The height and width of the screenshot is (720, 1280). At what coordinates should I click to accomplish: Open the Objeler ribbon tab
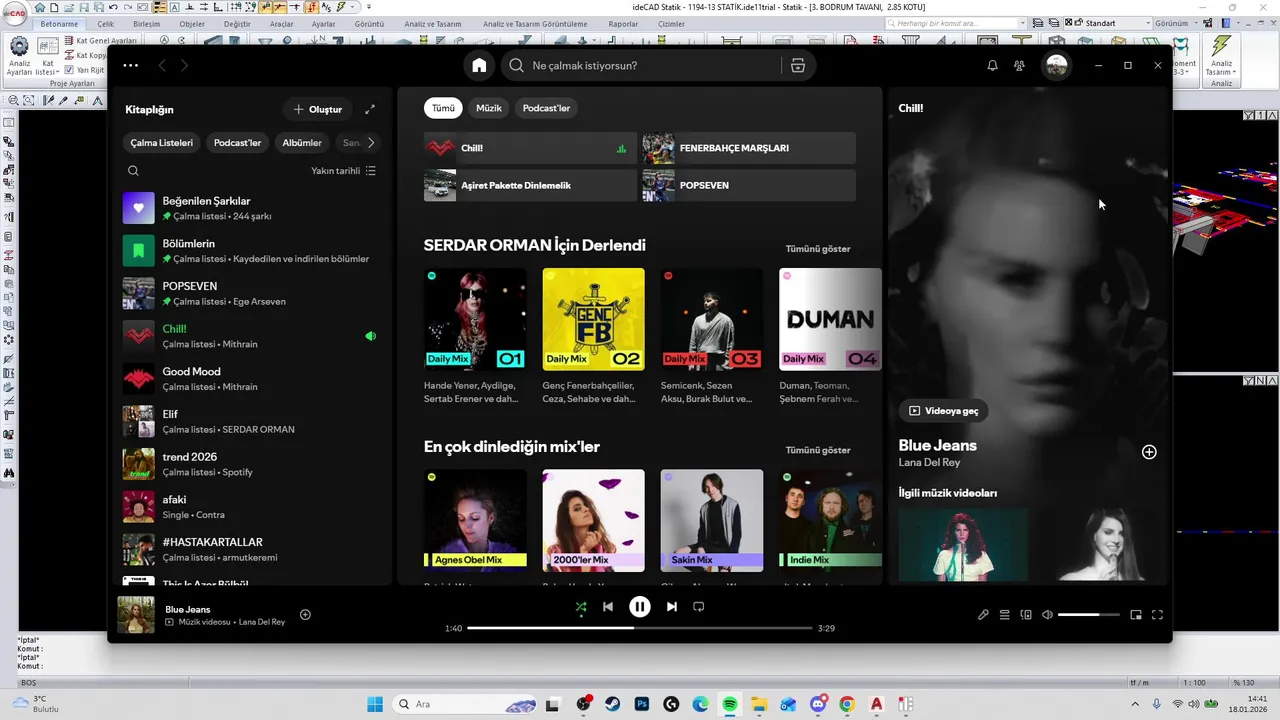coord(191,23)
